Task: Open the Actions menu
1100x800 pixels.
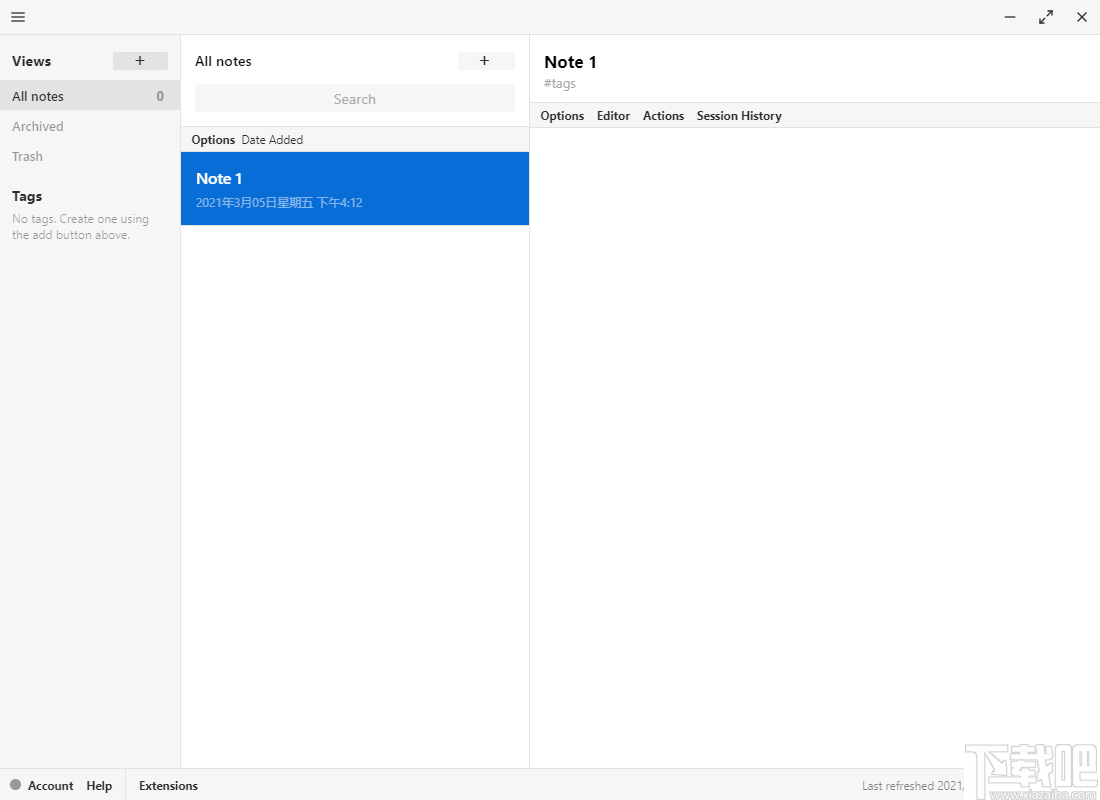Action: click(663, 116)
